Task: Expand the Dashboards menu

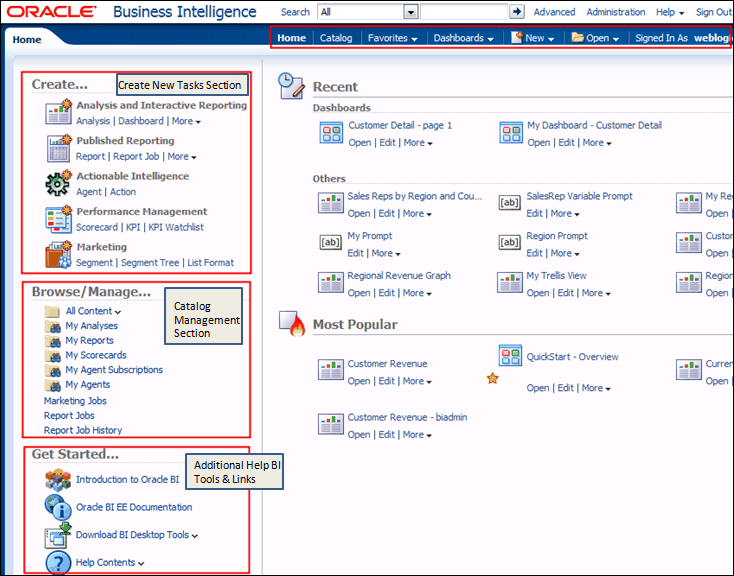Action: (463, 38)
